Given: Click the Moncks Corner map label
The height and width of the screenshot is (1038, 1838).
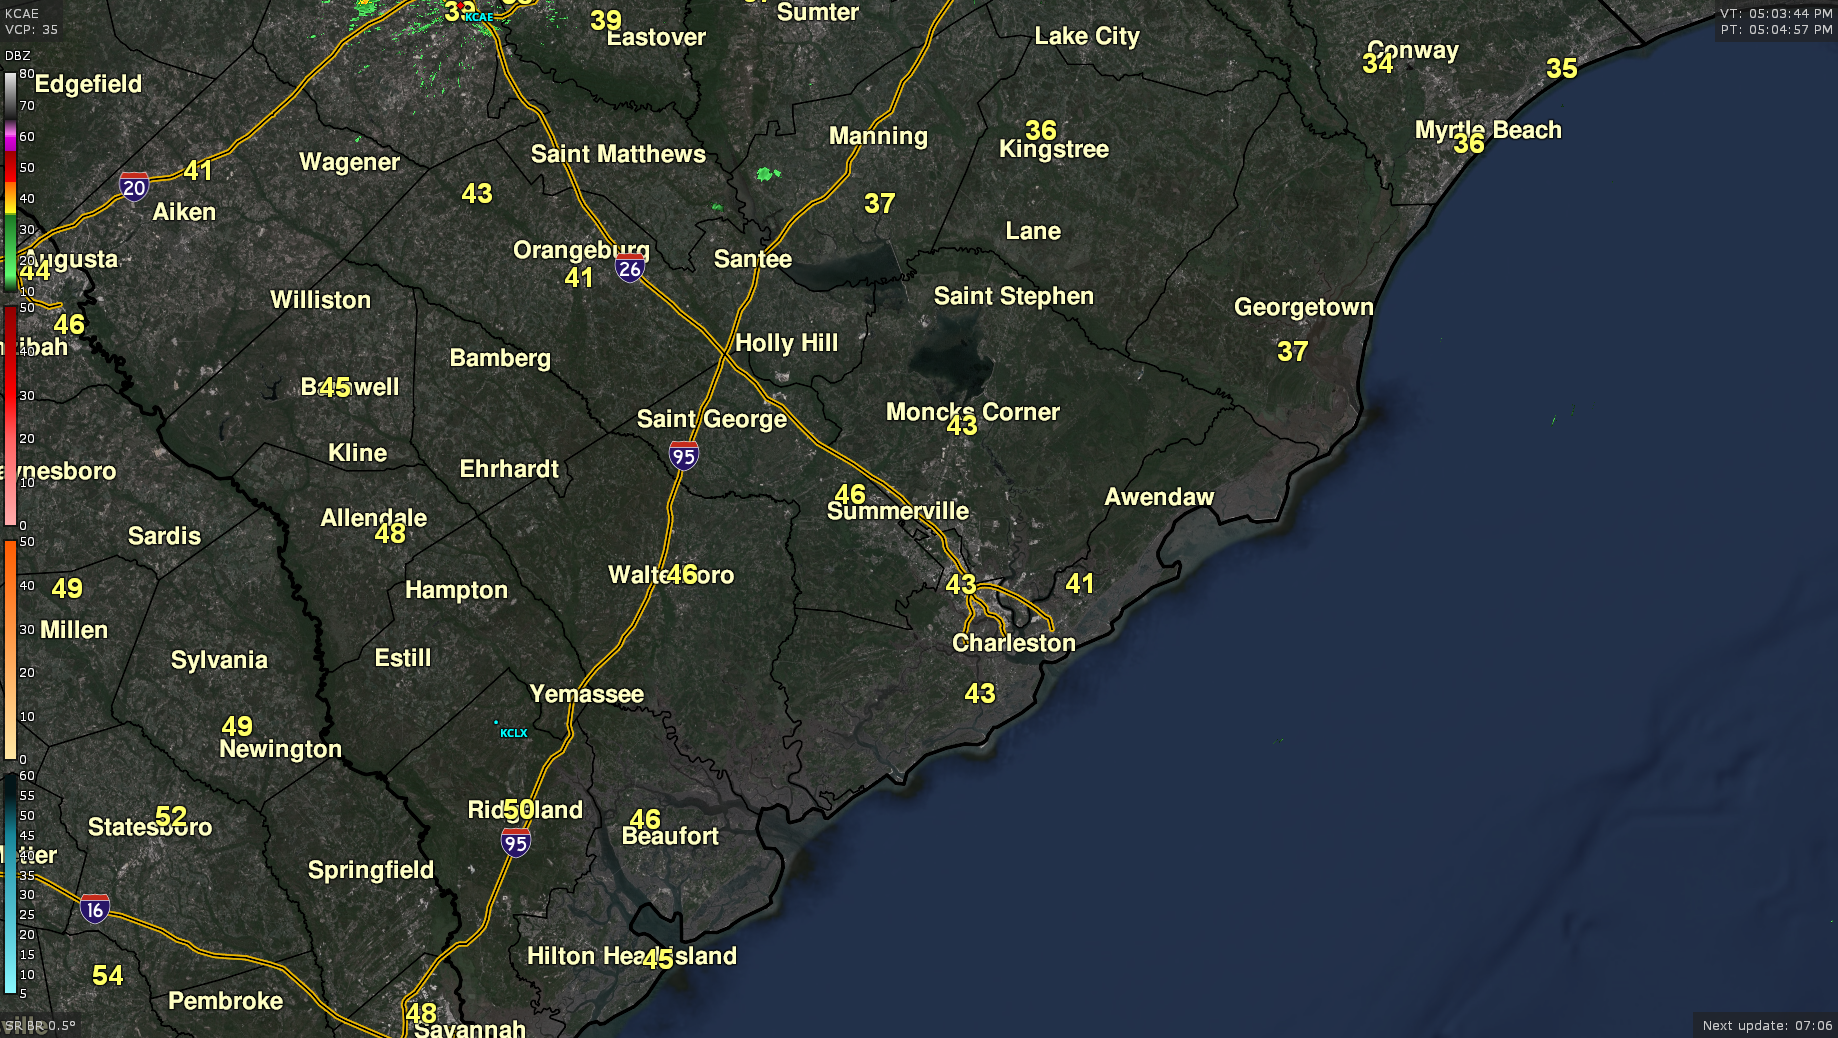Looking at the screenshot, I should tap(972, 412).
